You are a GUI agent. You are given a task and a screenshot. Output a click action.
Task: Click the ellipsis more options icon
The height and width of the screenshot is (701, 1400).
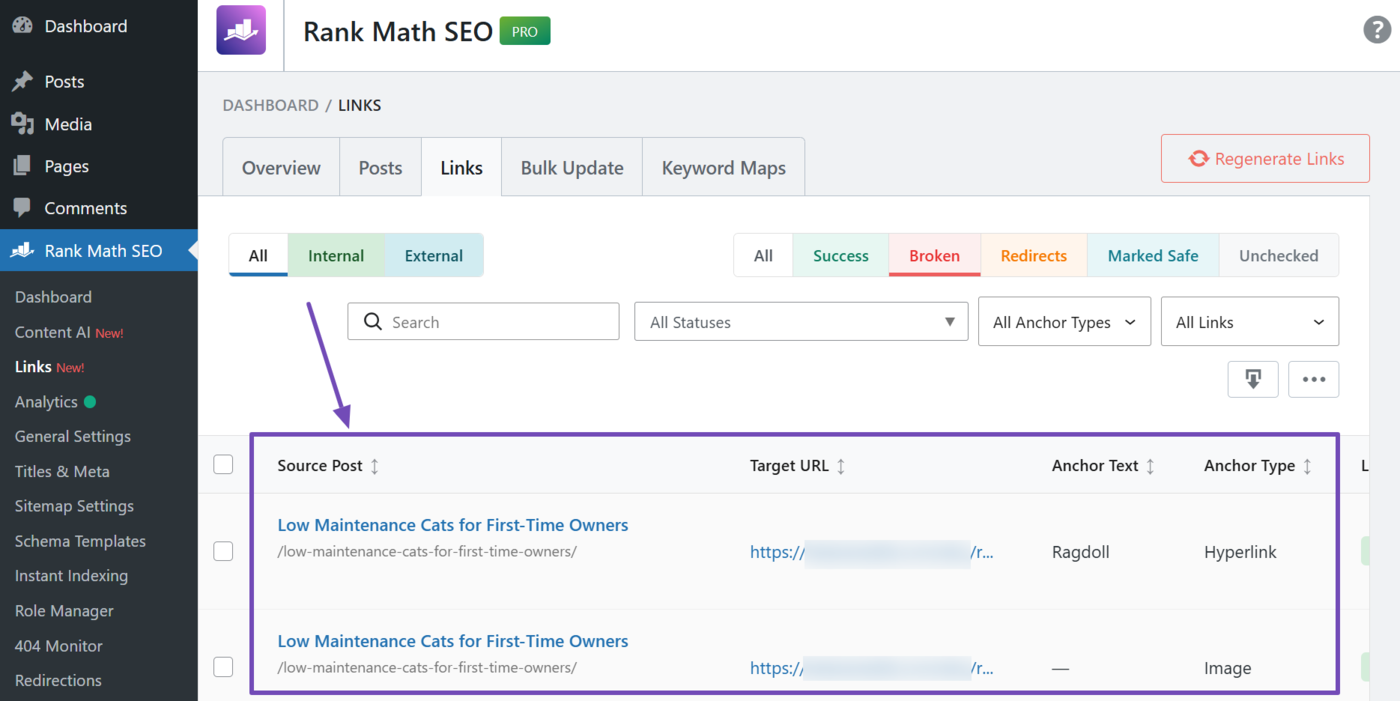(x=1313, y=379)
